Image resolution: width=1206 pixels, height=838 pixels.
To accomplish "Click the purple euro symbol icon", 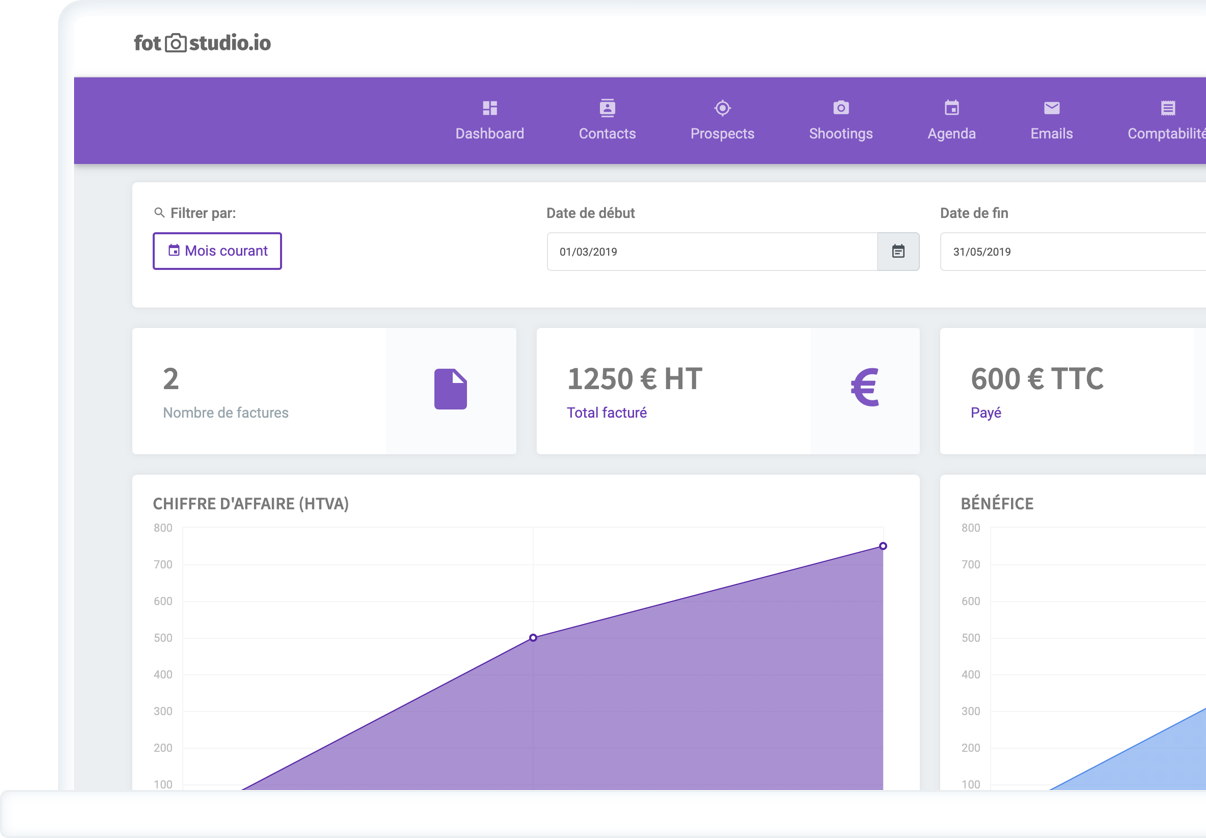I will tap(864, 388).
